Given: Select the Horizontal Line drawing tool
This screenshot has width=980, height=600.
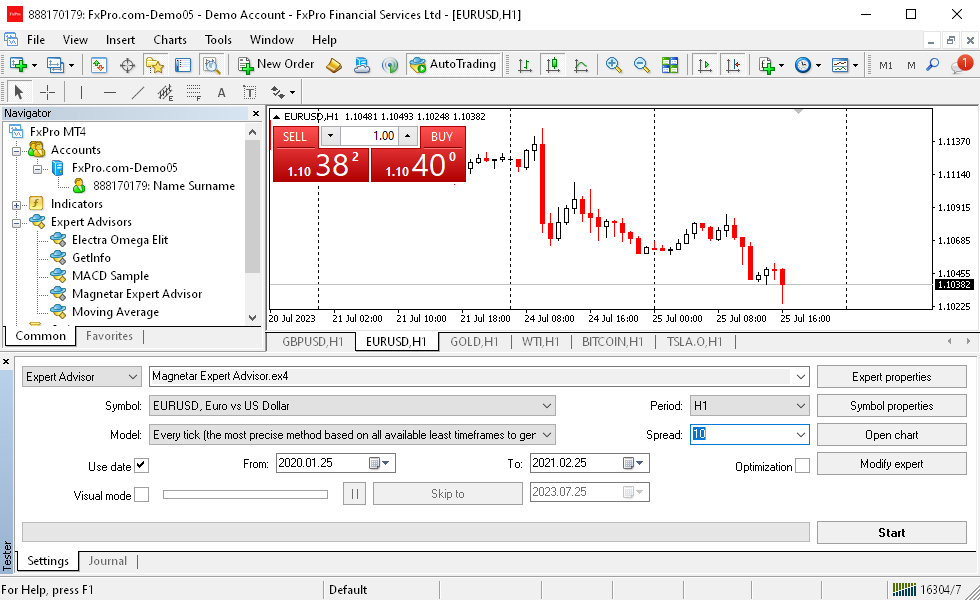Looking at the screenshot, I should [110, 92].
